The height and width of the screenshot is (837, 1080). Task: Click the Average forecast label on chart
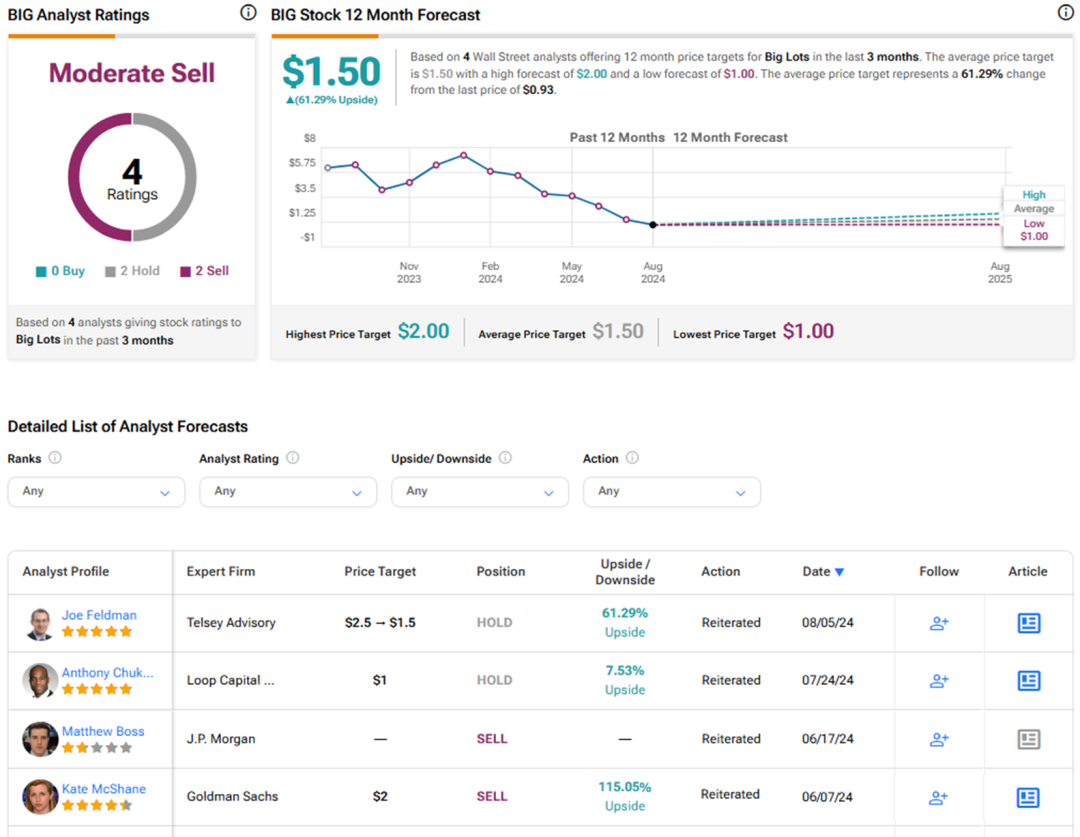[x=1033, y=209]
